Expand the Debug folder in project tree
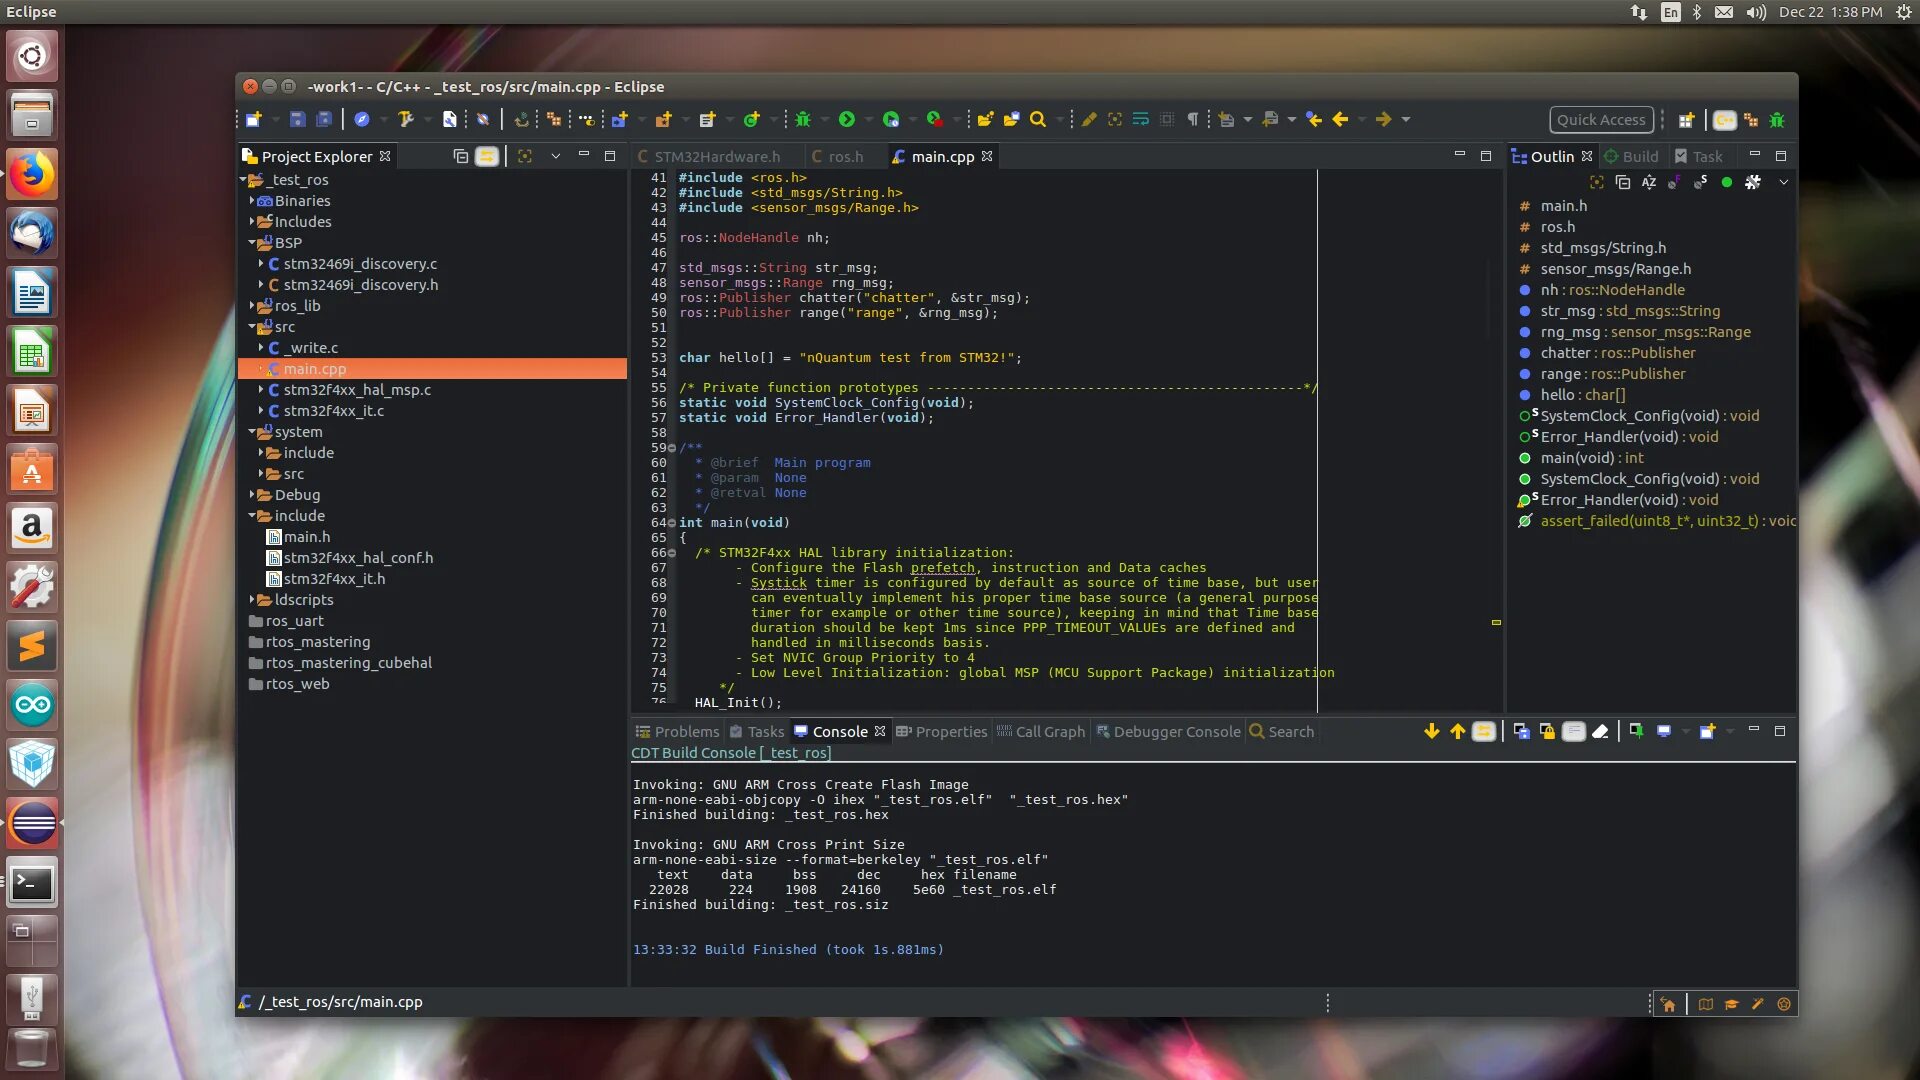The image size is (1920, 1080). coord(252,495)
